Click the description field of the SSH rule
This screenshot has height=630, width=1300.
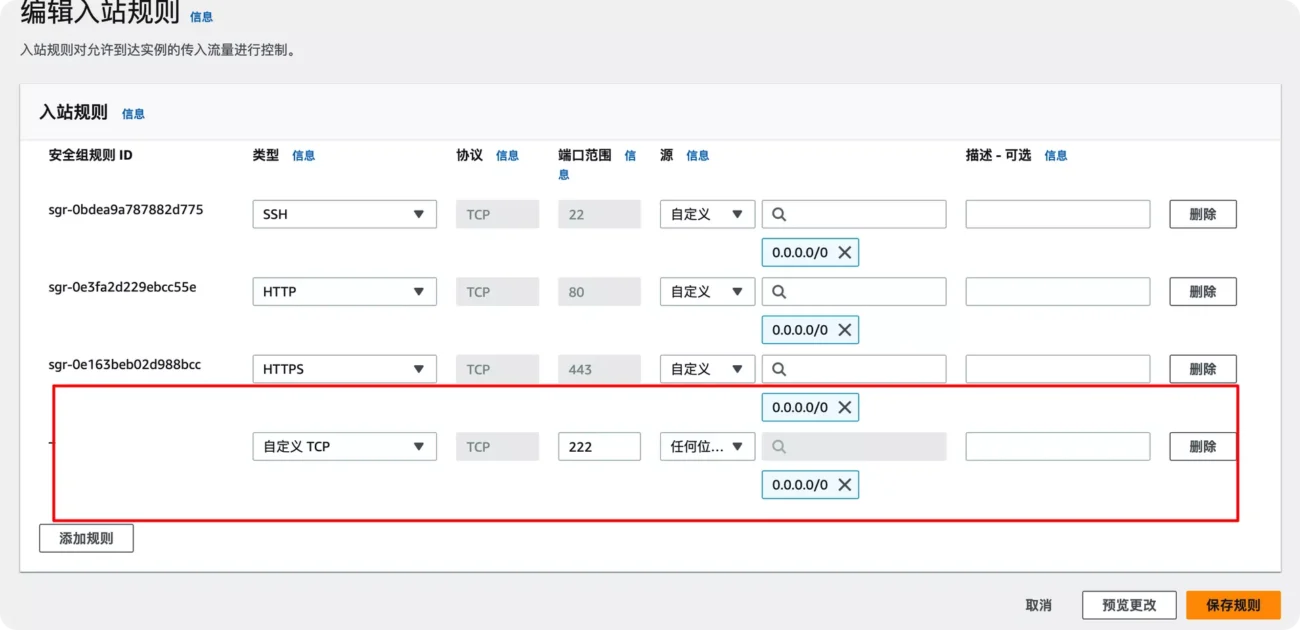tap(1056, 213)
